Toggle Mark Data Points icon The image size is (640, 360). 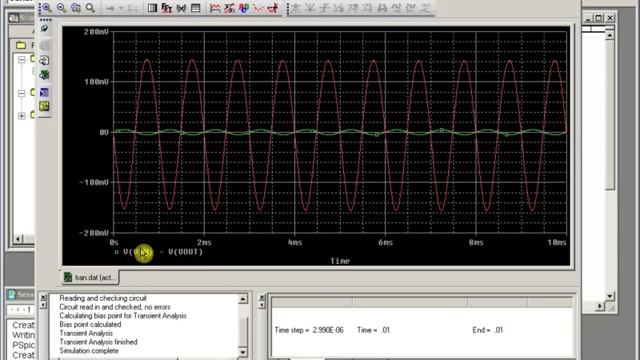click(258, 8)
